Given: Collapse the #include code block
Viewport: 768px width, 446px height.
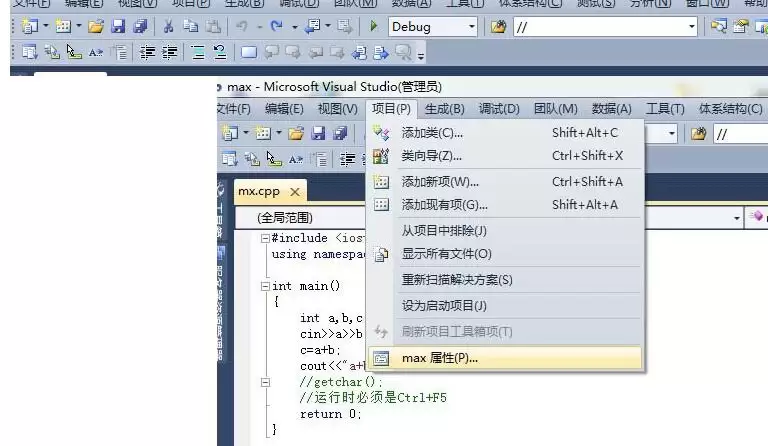Looking at the screenshot, I should tap(265, 238).
